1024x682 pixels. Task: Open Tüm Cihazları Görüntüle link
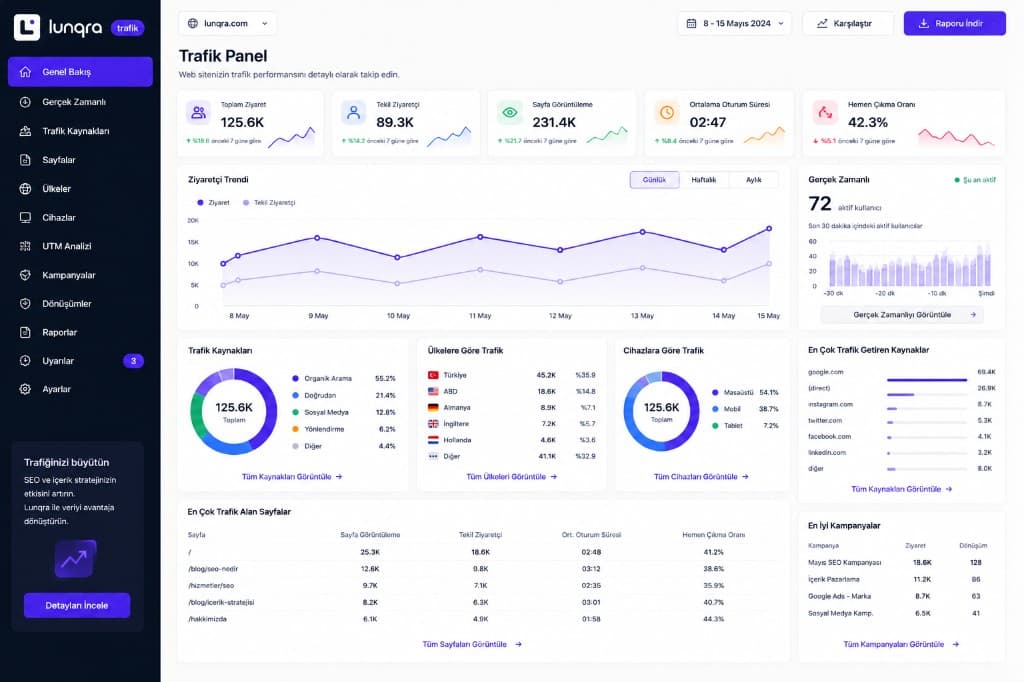coord(701,477)
